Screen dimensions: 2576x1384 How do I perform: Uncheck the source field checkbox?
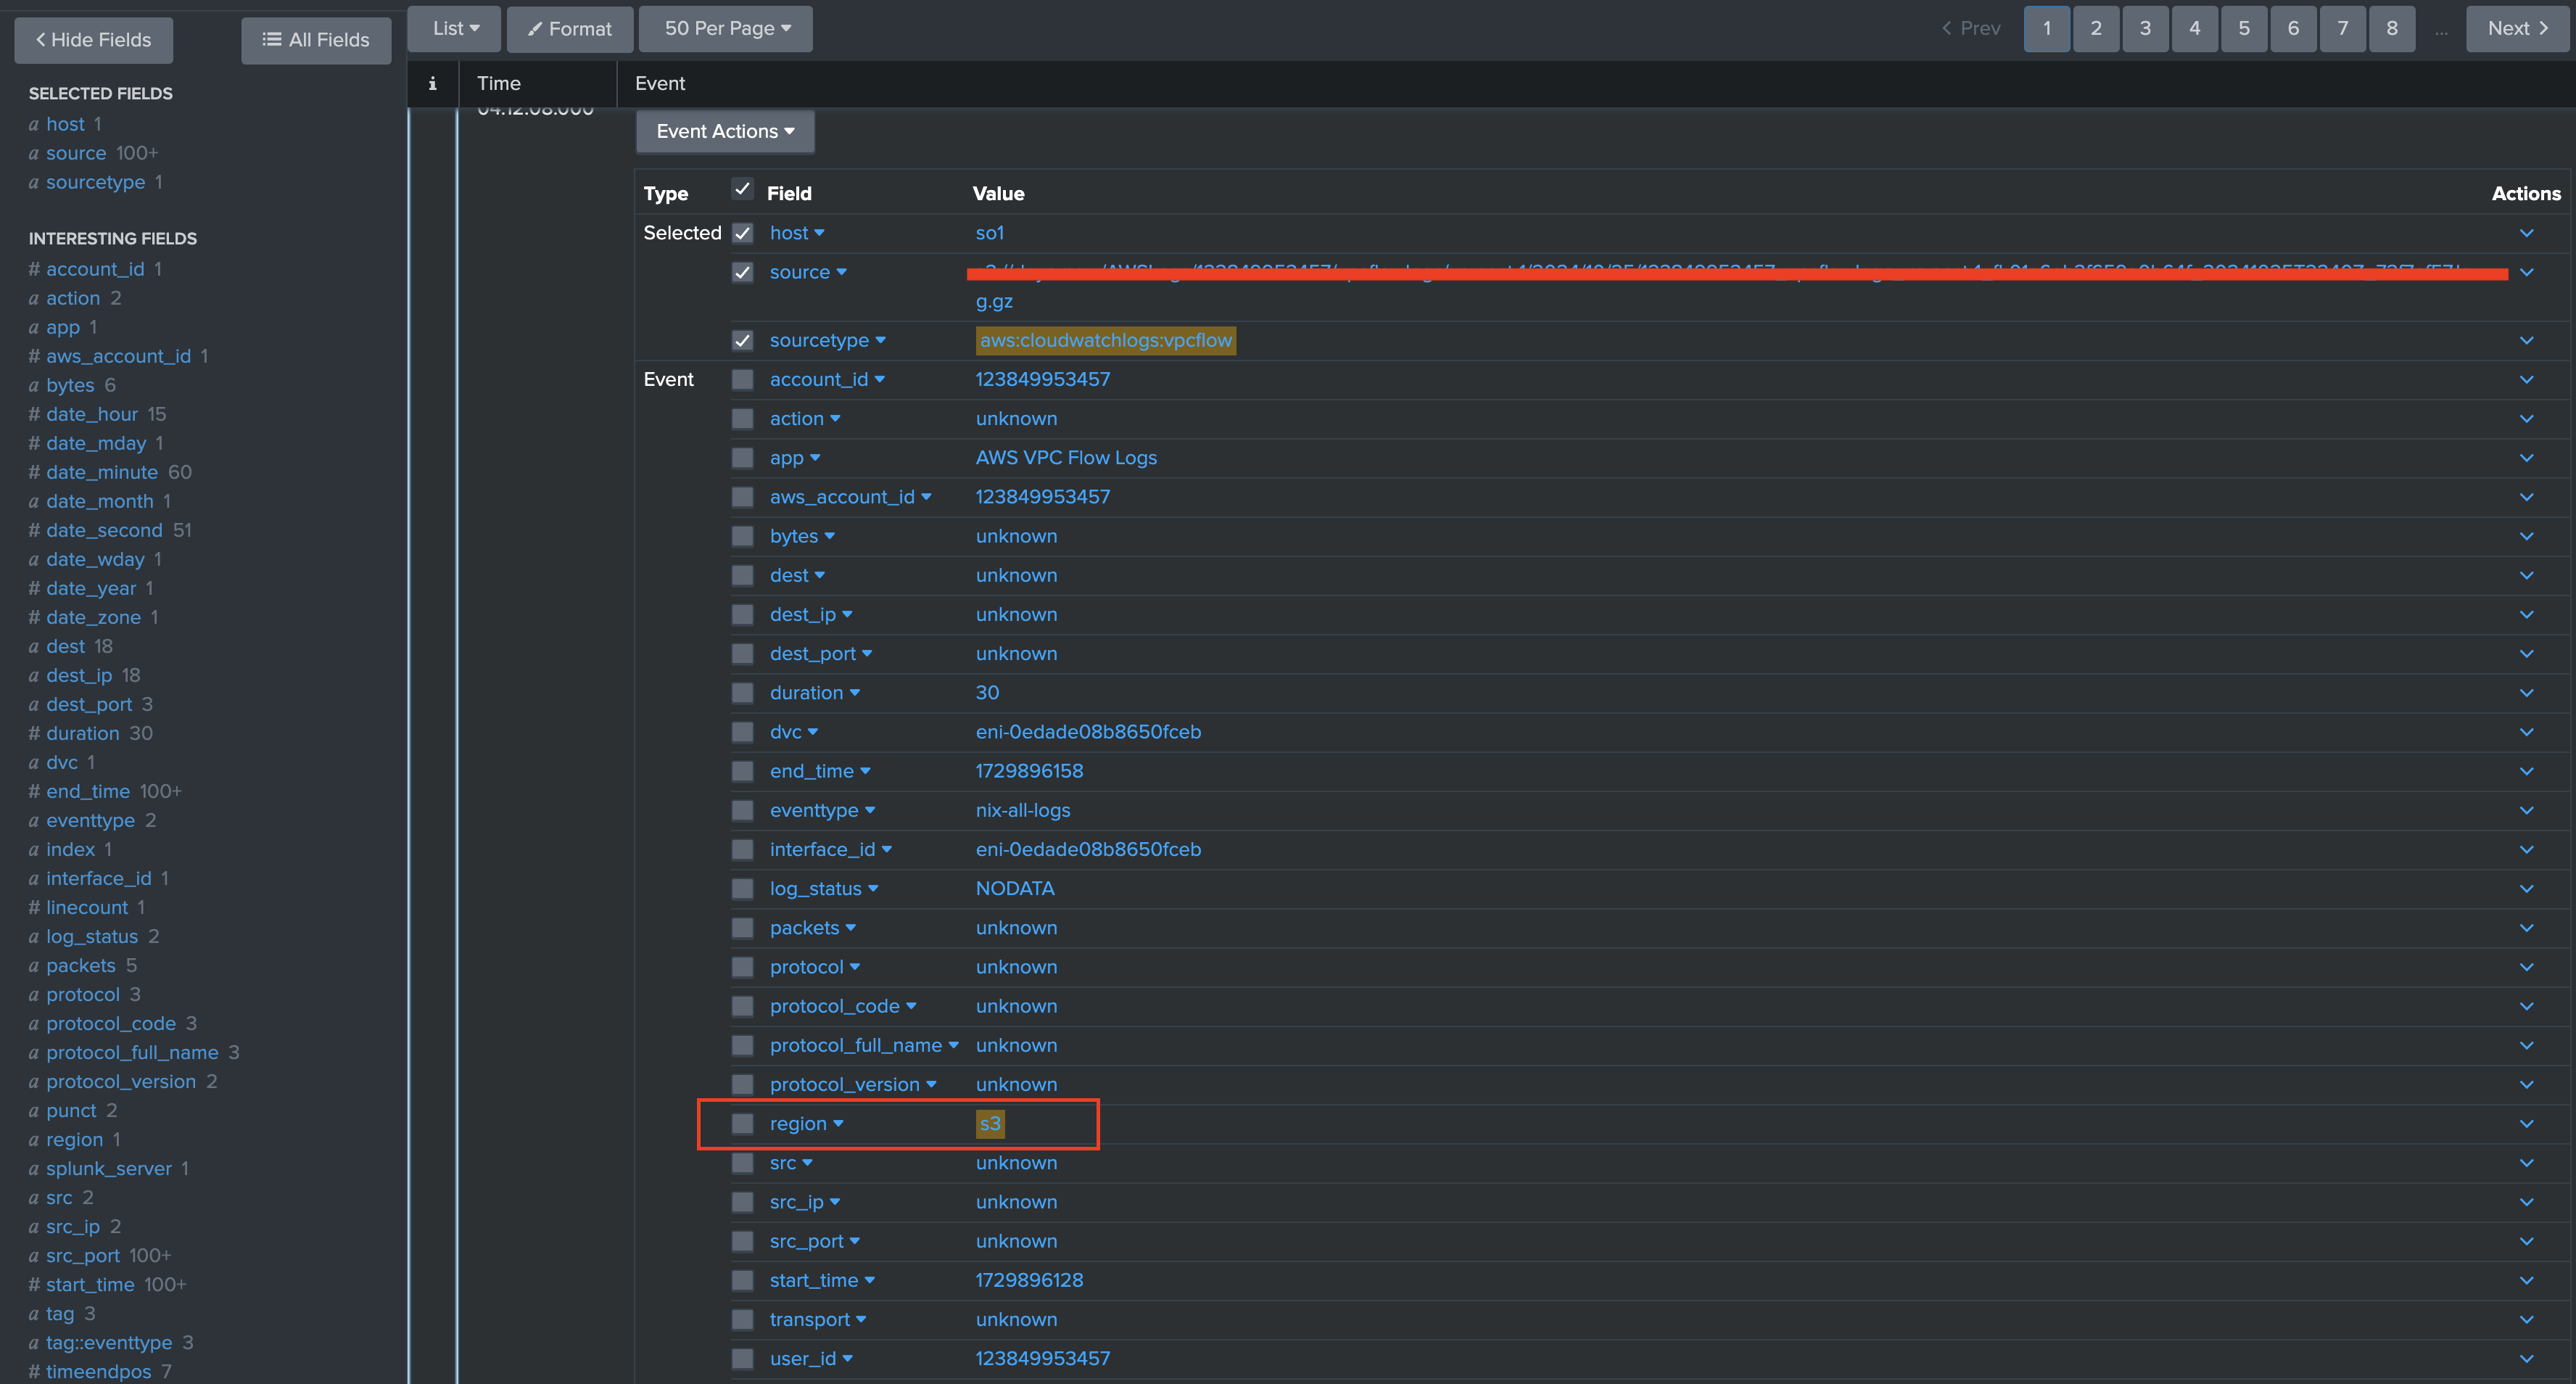743,272
